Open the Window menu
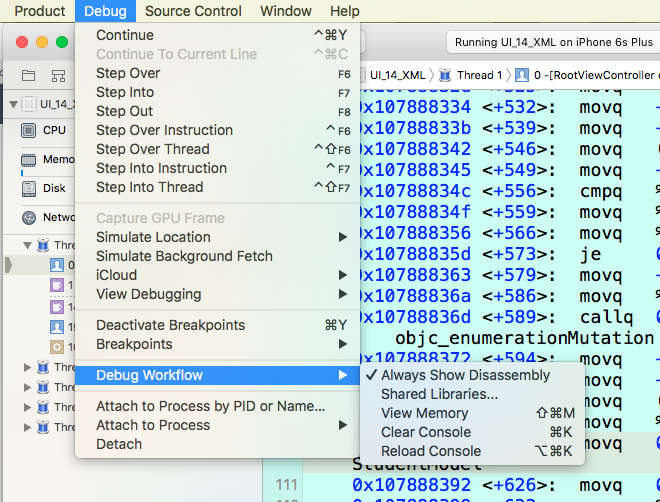 286,11
